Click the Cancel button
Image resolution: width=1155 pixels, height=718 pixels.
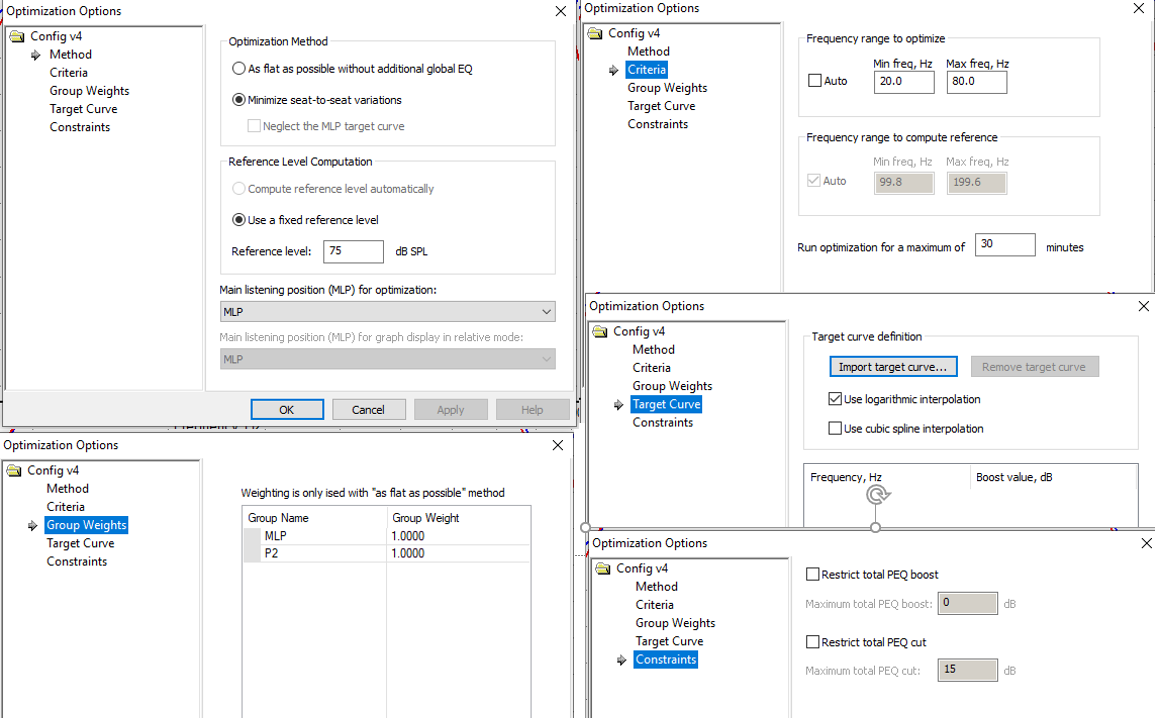click(x=368, y=410)
